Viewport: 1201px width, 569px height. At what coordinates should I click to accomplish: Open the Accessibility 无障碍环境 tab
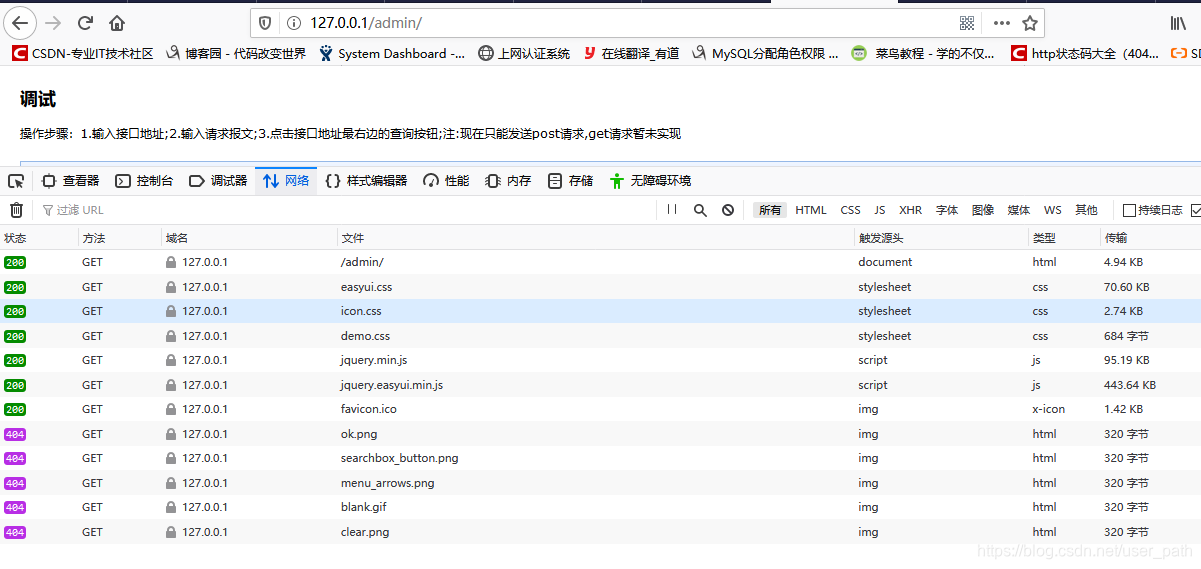pos(650,181)
